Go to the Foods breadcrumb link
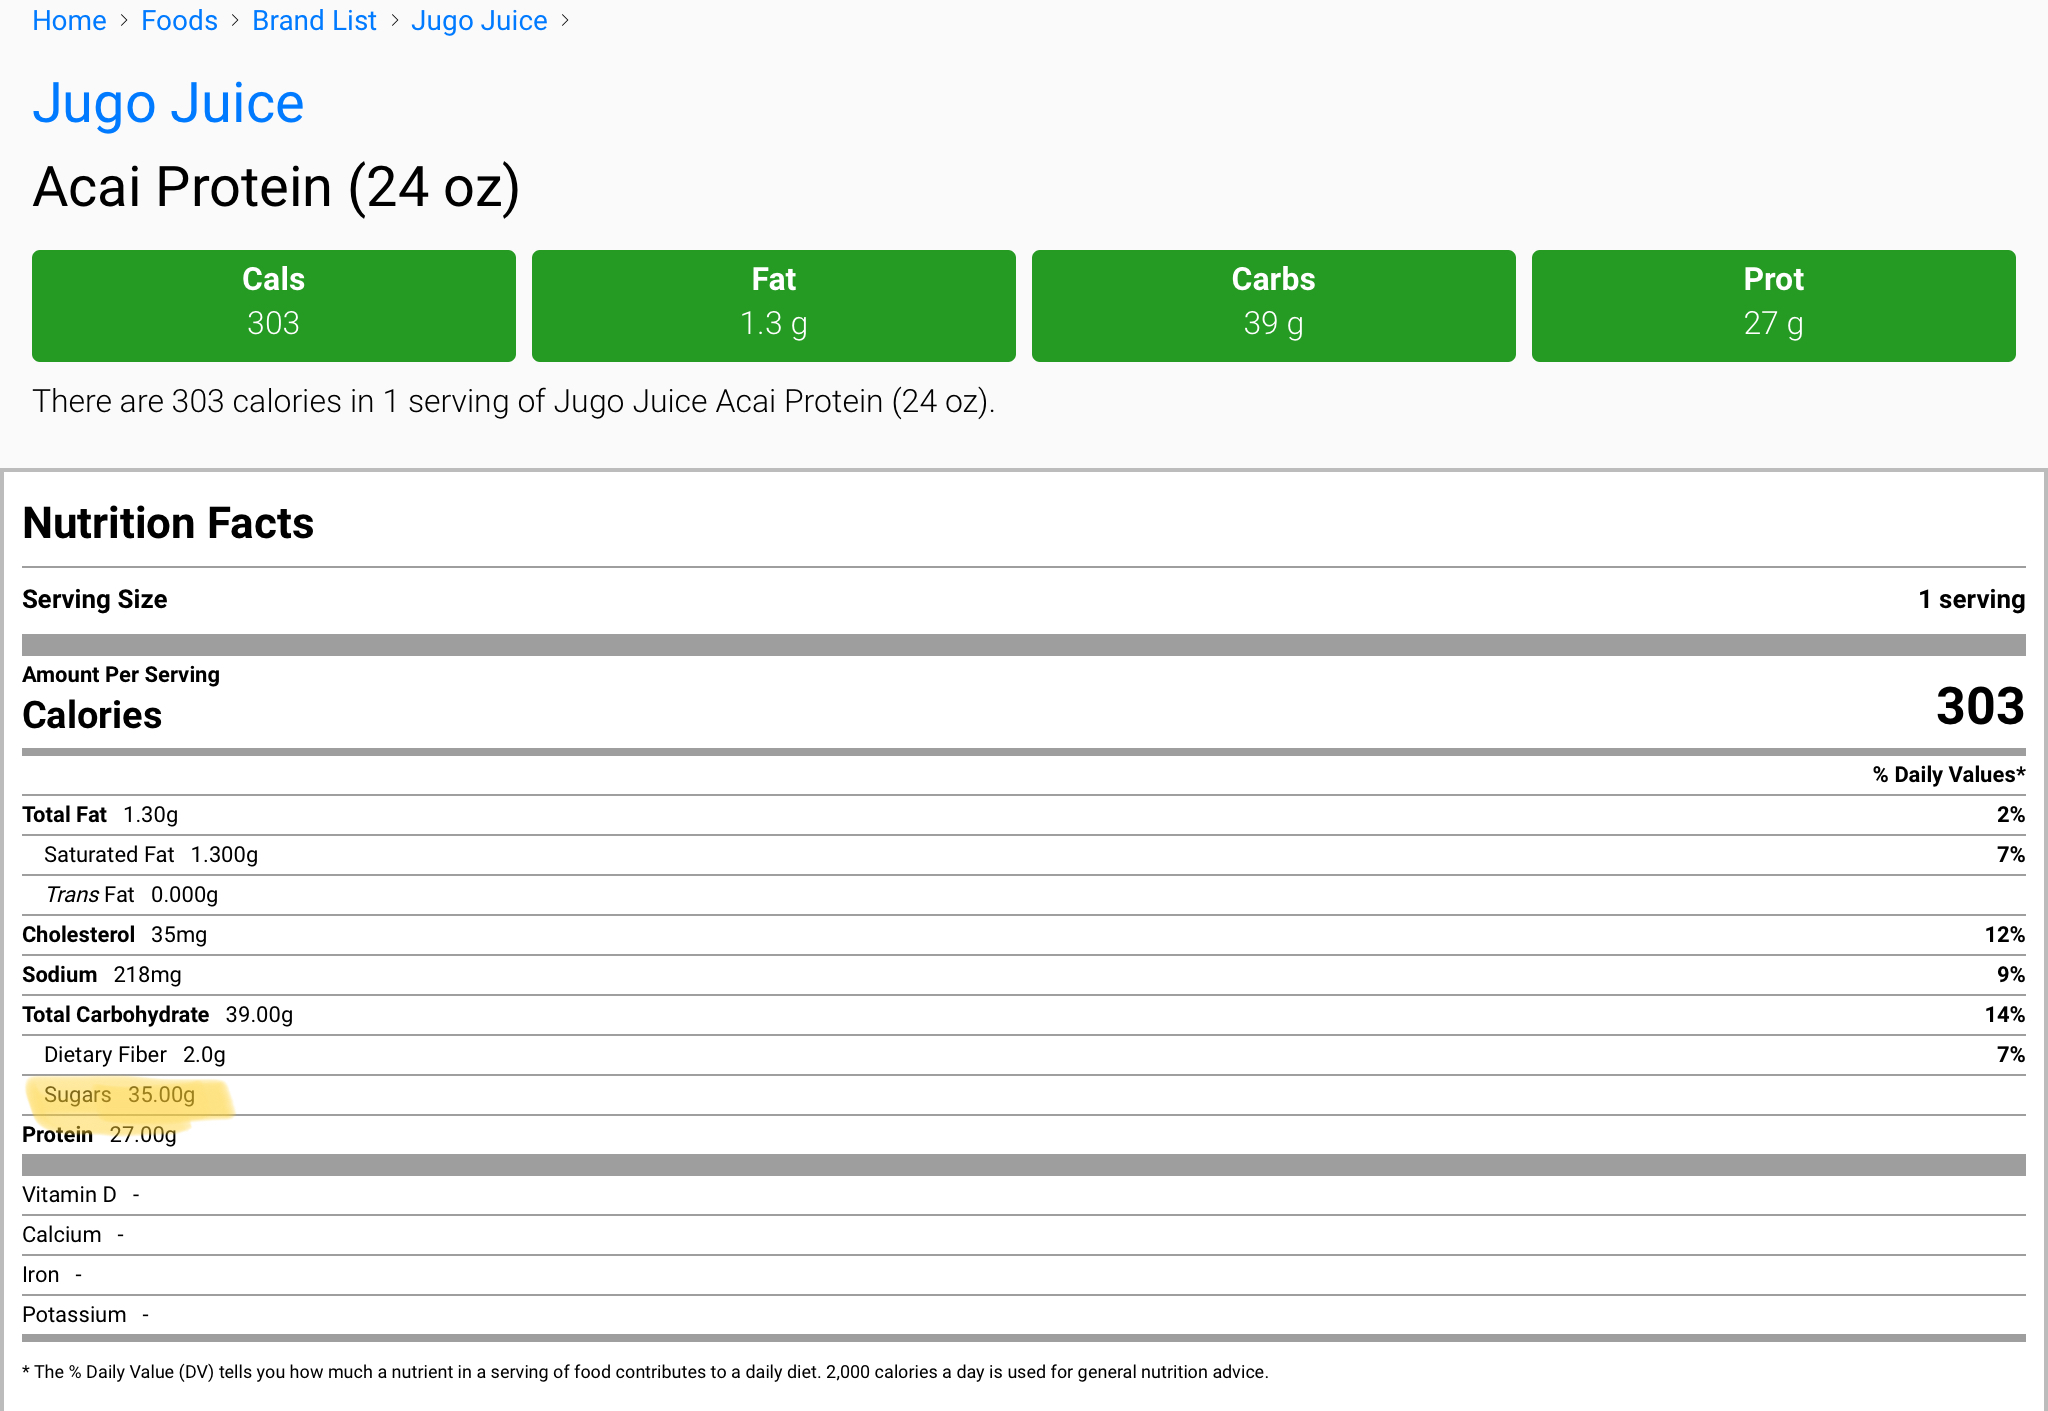Screen dimensions: 2048x1411 point(179,20)
